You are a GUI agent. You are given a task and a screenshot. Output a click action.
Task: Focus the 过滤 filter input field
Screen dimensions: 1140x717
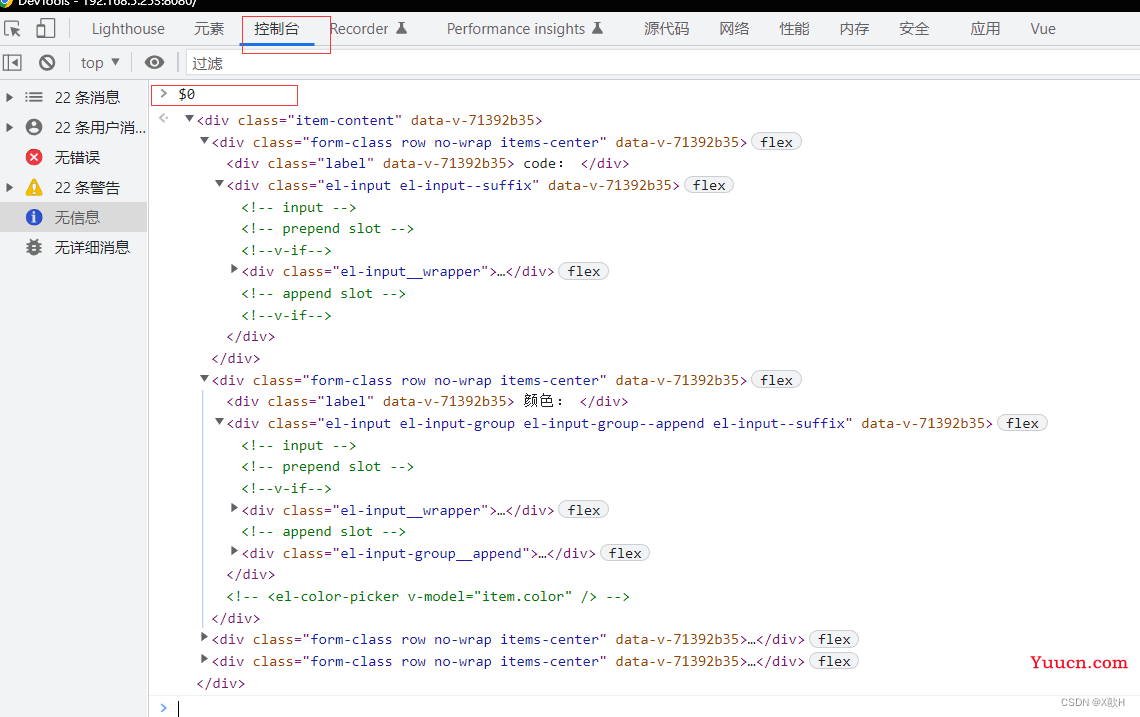coord(662,63)
